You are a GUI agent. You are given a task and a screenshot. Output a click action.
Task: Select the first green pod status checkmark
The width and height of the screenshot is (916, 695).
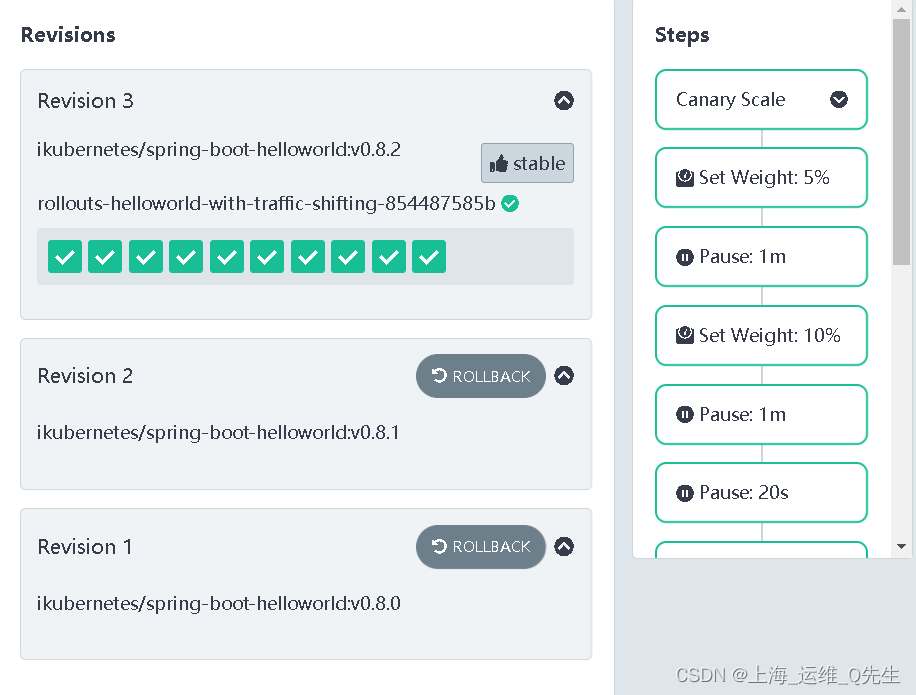coord(65,256)
